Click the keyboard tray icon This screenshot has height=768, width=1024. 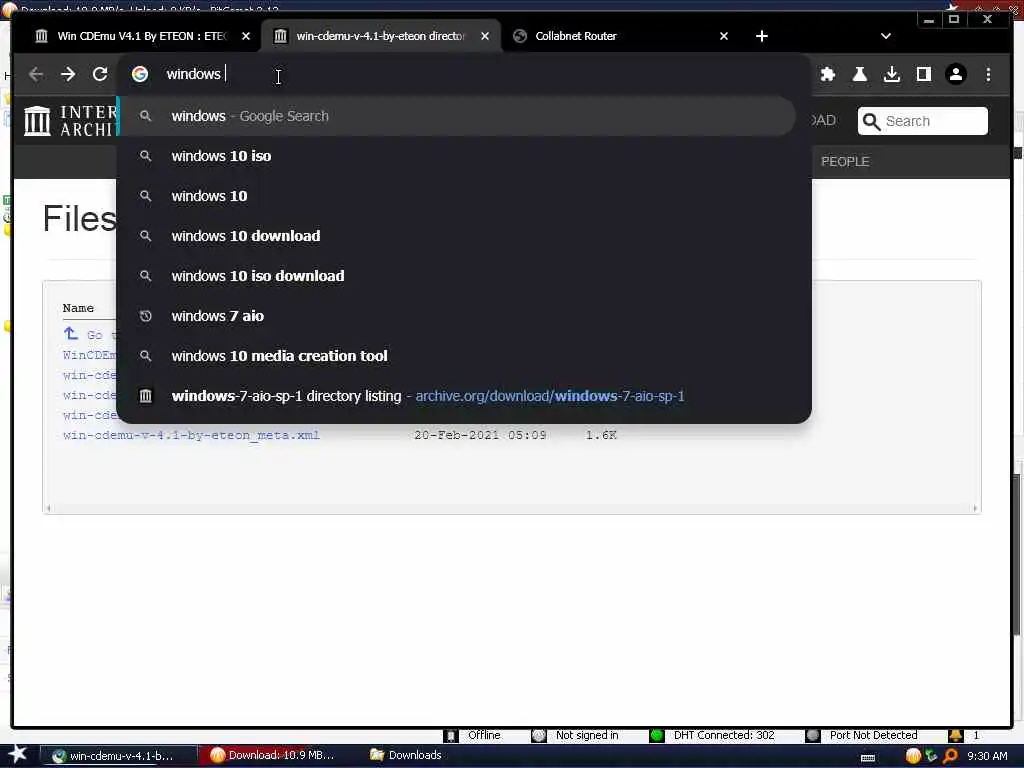pos(868,758)
